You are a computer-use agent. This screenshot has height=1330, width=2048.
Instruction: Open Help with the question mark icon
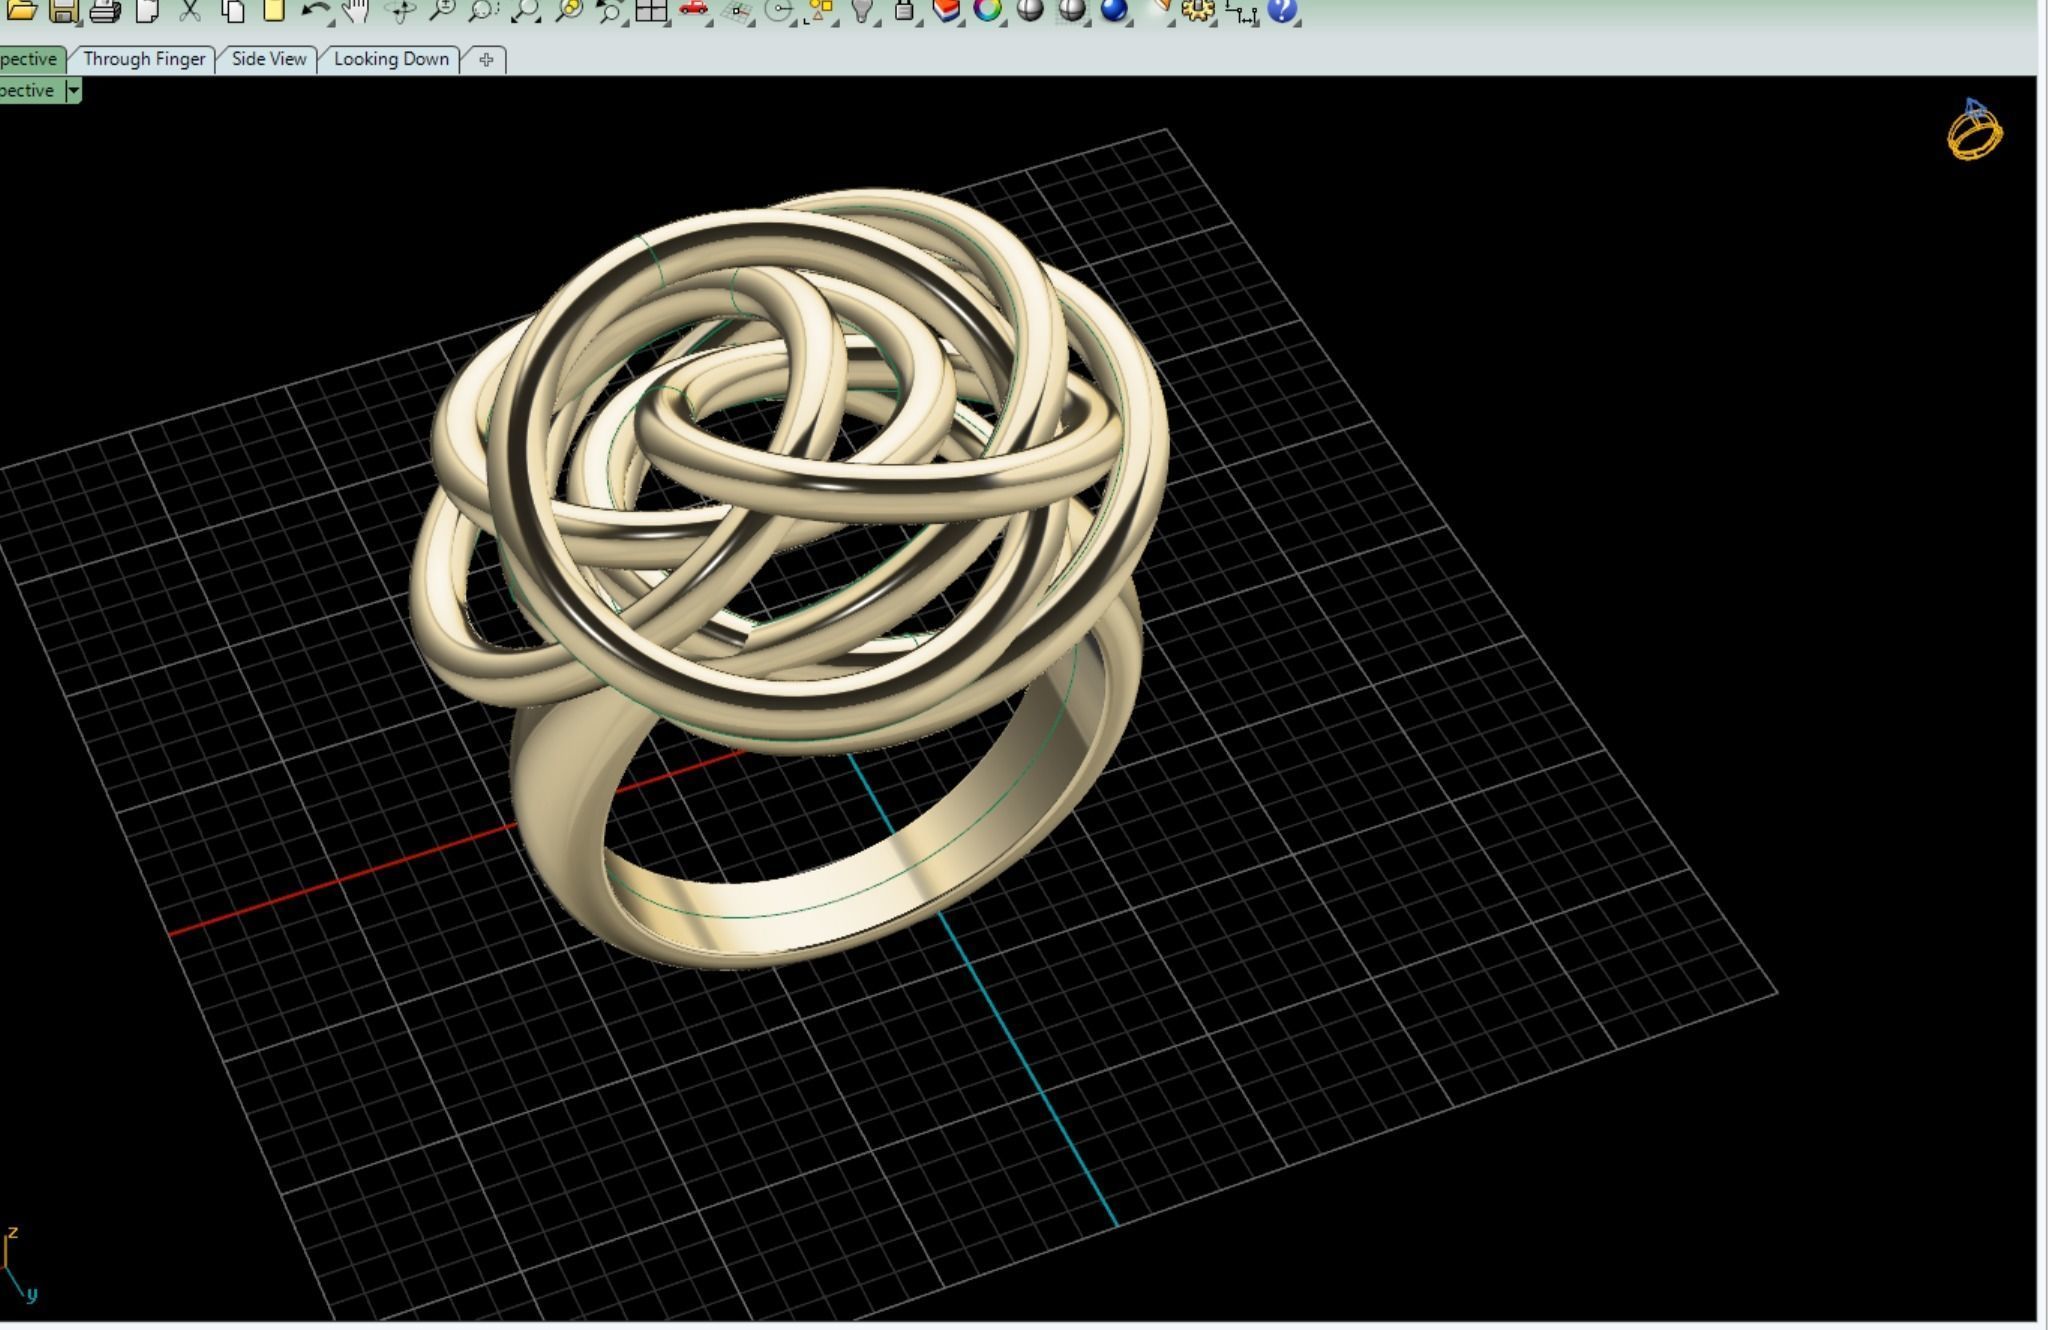click(x=1283, y=10)
